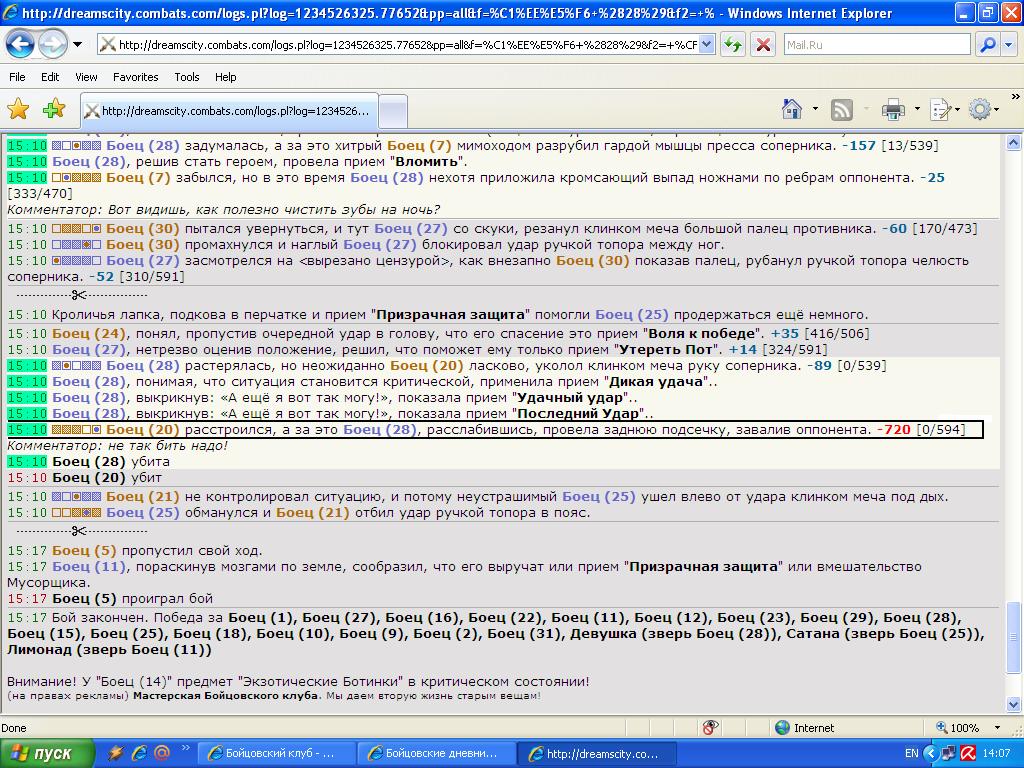Expand hidden quick launch icons chevron
The width and height of the screenshot is (1024, 768).
[x=185, y=748]
